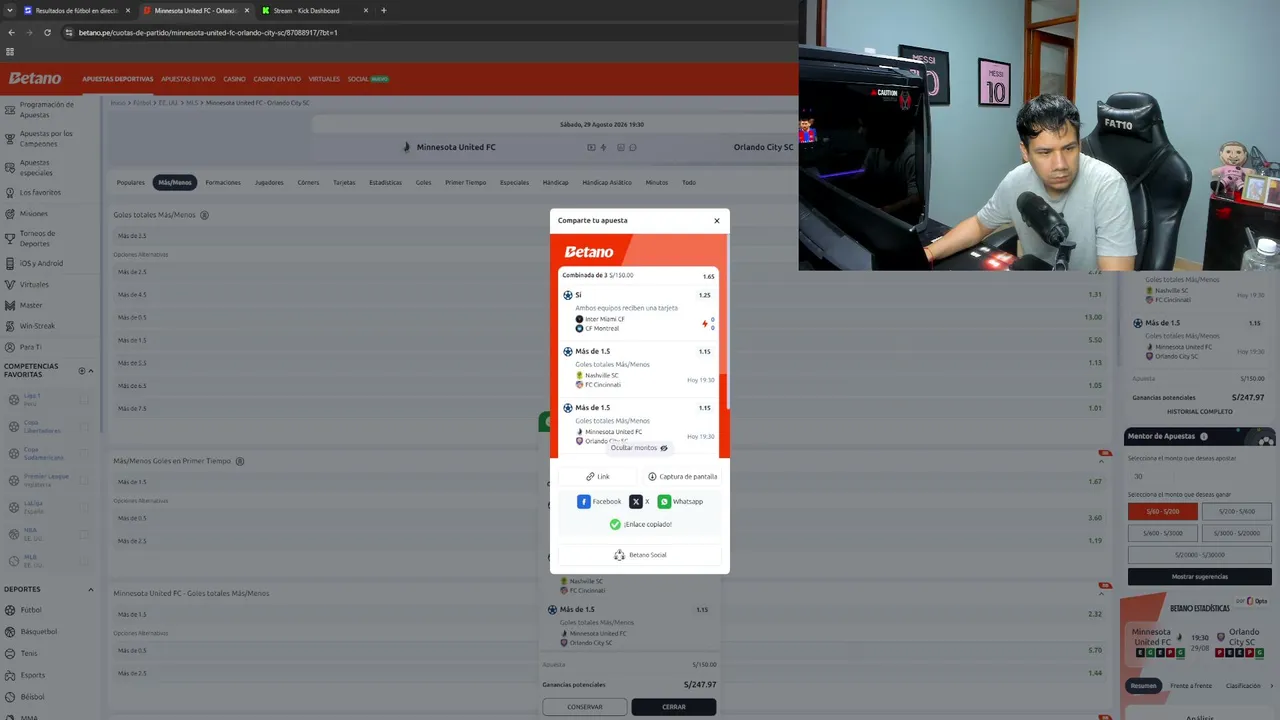This screenshot has height=720, width=1280.
Task: Collapse the Deportes section
Action: [x=91, y=589]
